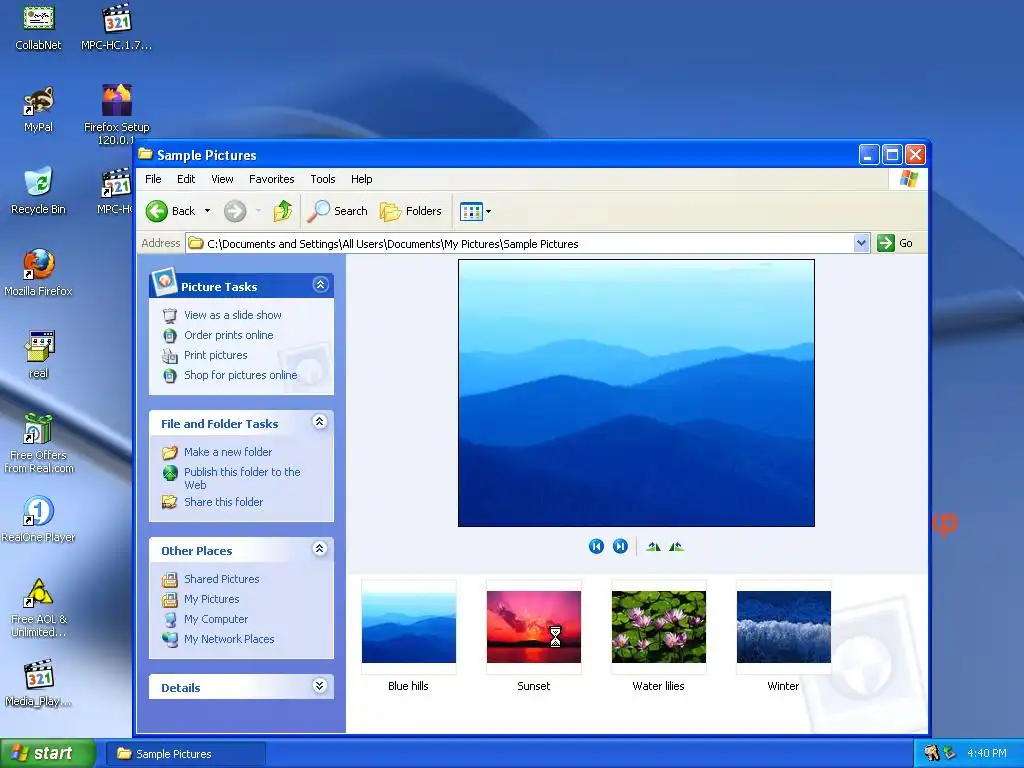Screen dimensions: 1024x768
Task: Select the CollabNet desktop icon
Action: [39, 27]
